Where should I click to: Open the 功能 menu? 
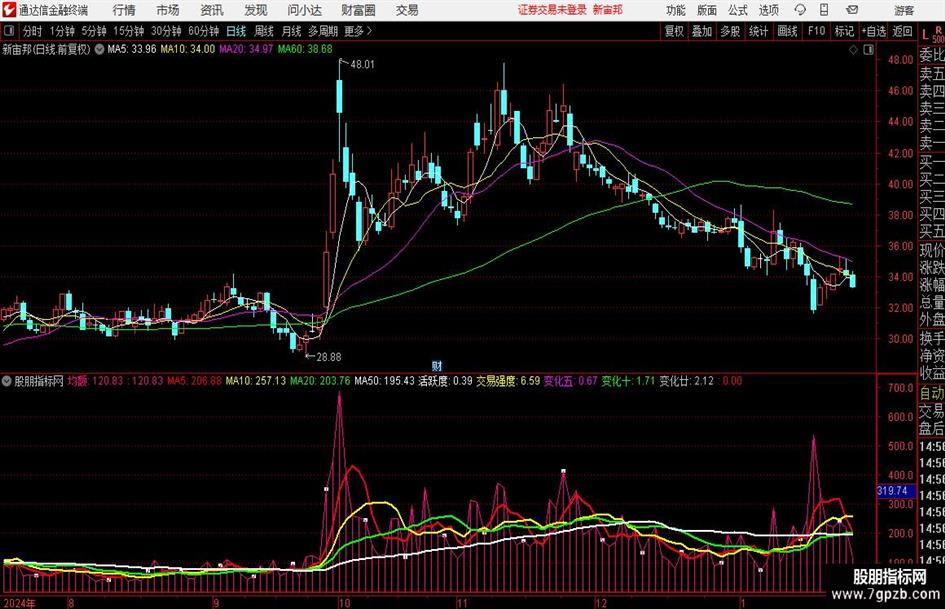coord(676,10)
